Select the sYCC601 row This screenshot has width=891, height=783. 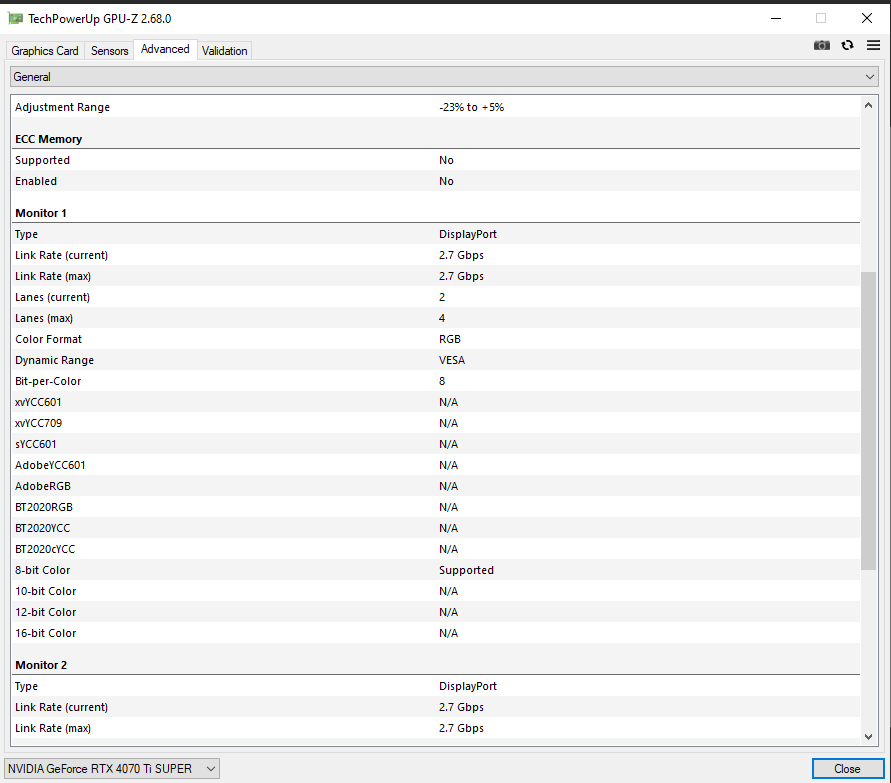pyautogui.click(x=435, y=444)
